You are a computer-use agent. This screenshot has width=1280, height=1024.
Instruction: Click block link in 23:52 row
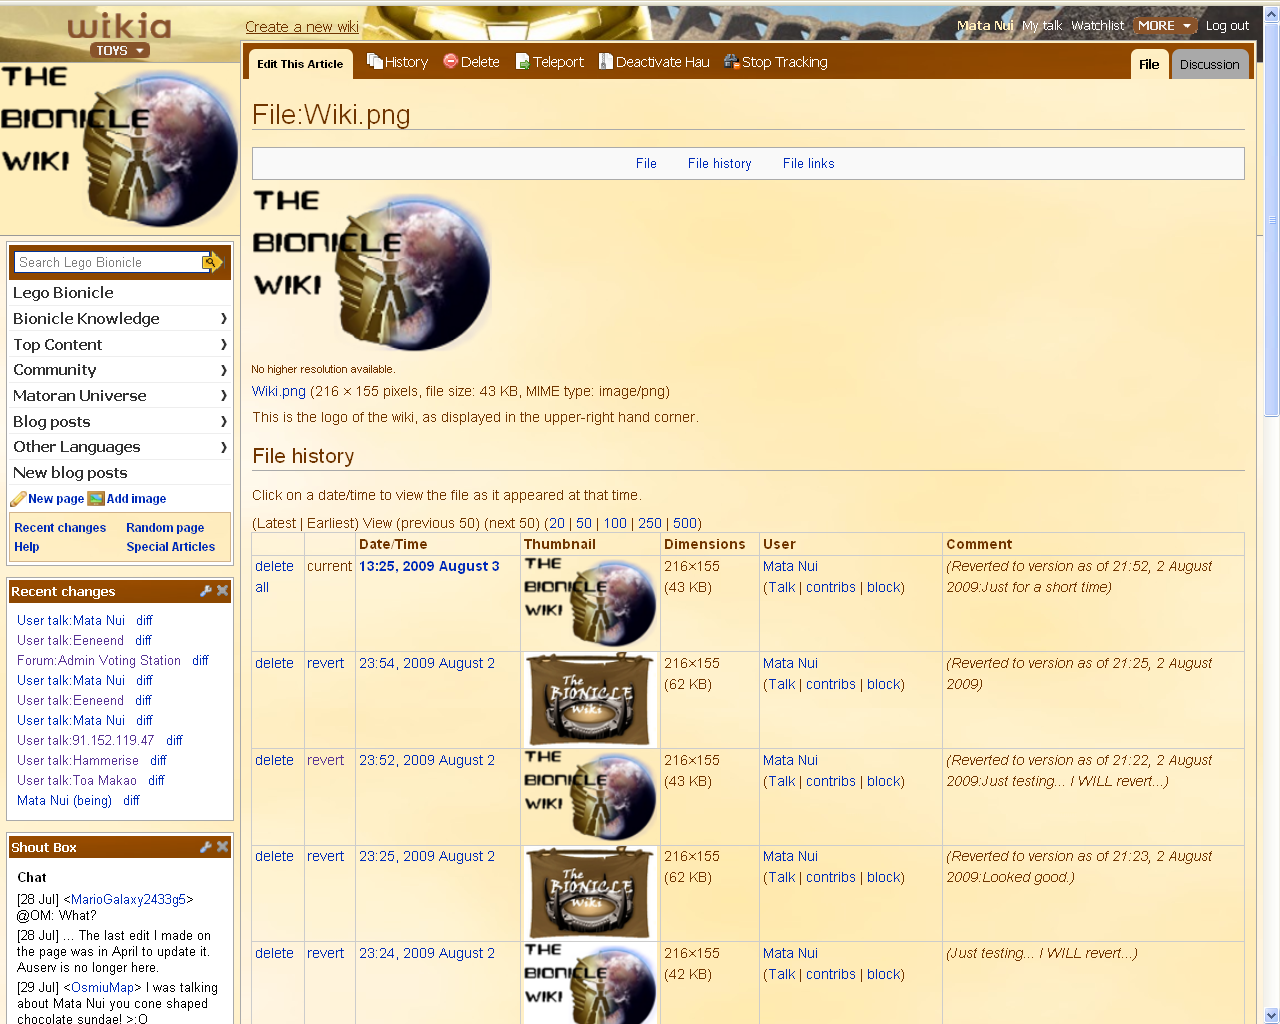(884, 782)
